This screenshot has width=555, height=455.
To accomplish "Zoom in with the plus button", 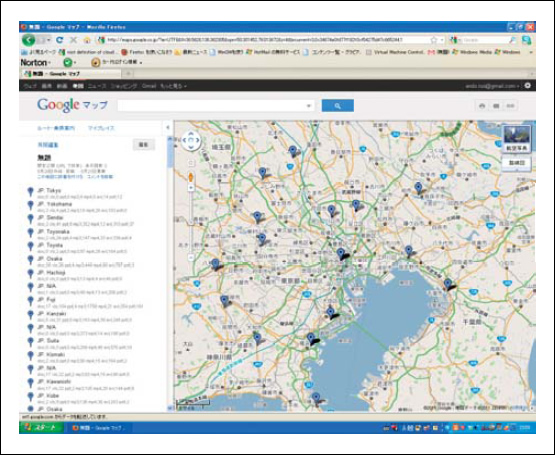I will (191, 188).
